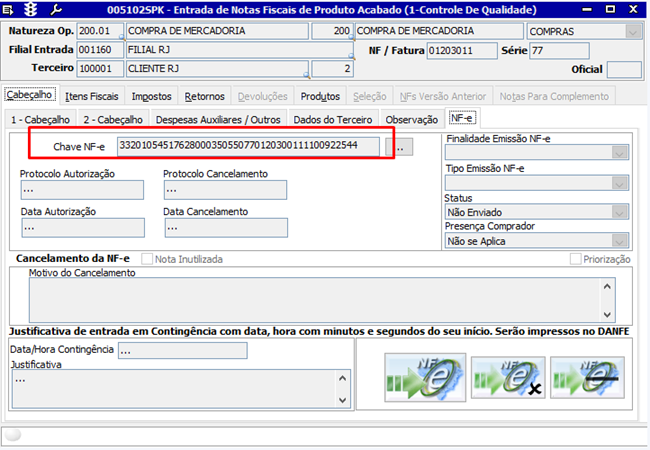The image size is (650, 450).
Task: Switch to the main Cabeçalho tab
Action: (30, 95)
